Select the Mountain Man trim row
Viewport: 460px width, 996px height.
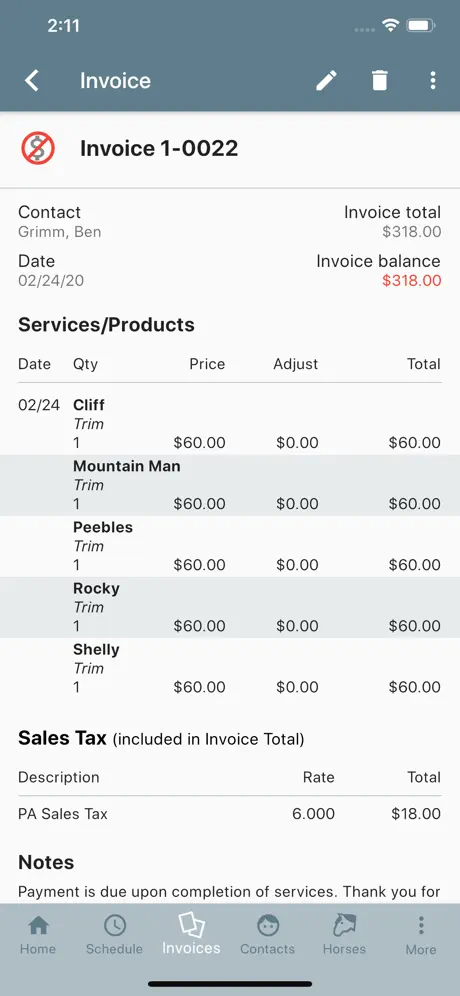click(230, 485)
